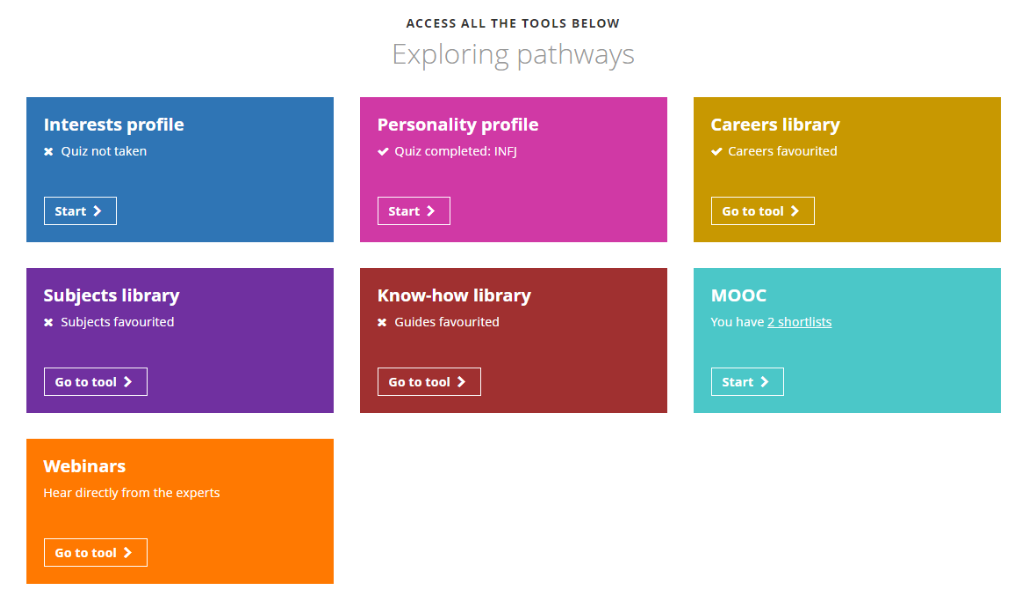Screen dimensions: 1015x591
Task: Start the MOOC tool
Action: 747,382
